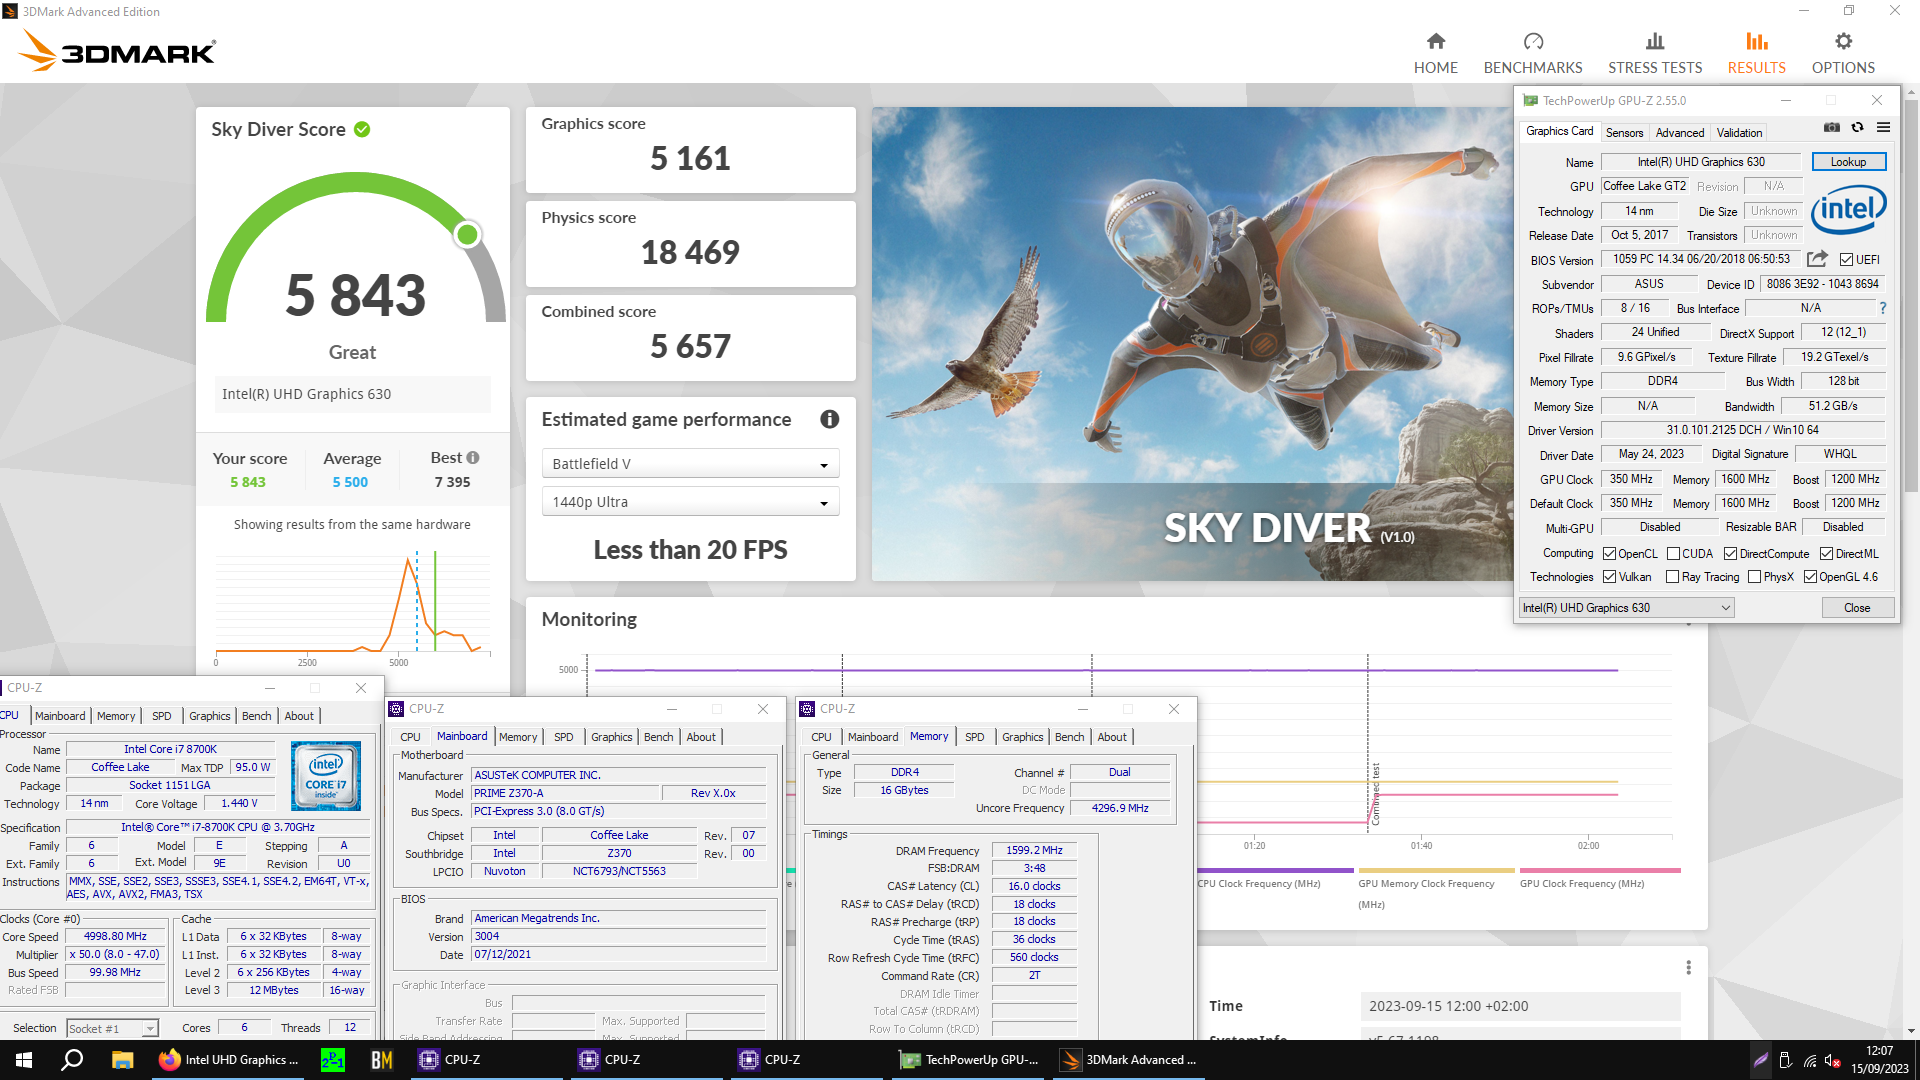Click the Lookup button in GPU-Z
This screenshot has height=1080, width=1920.
[x=1848, y=162]
